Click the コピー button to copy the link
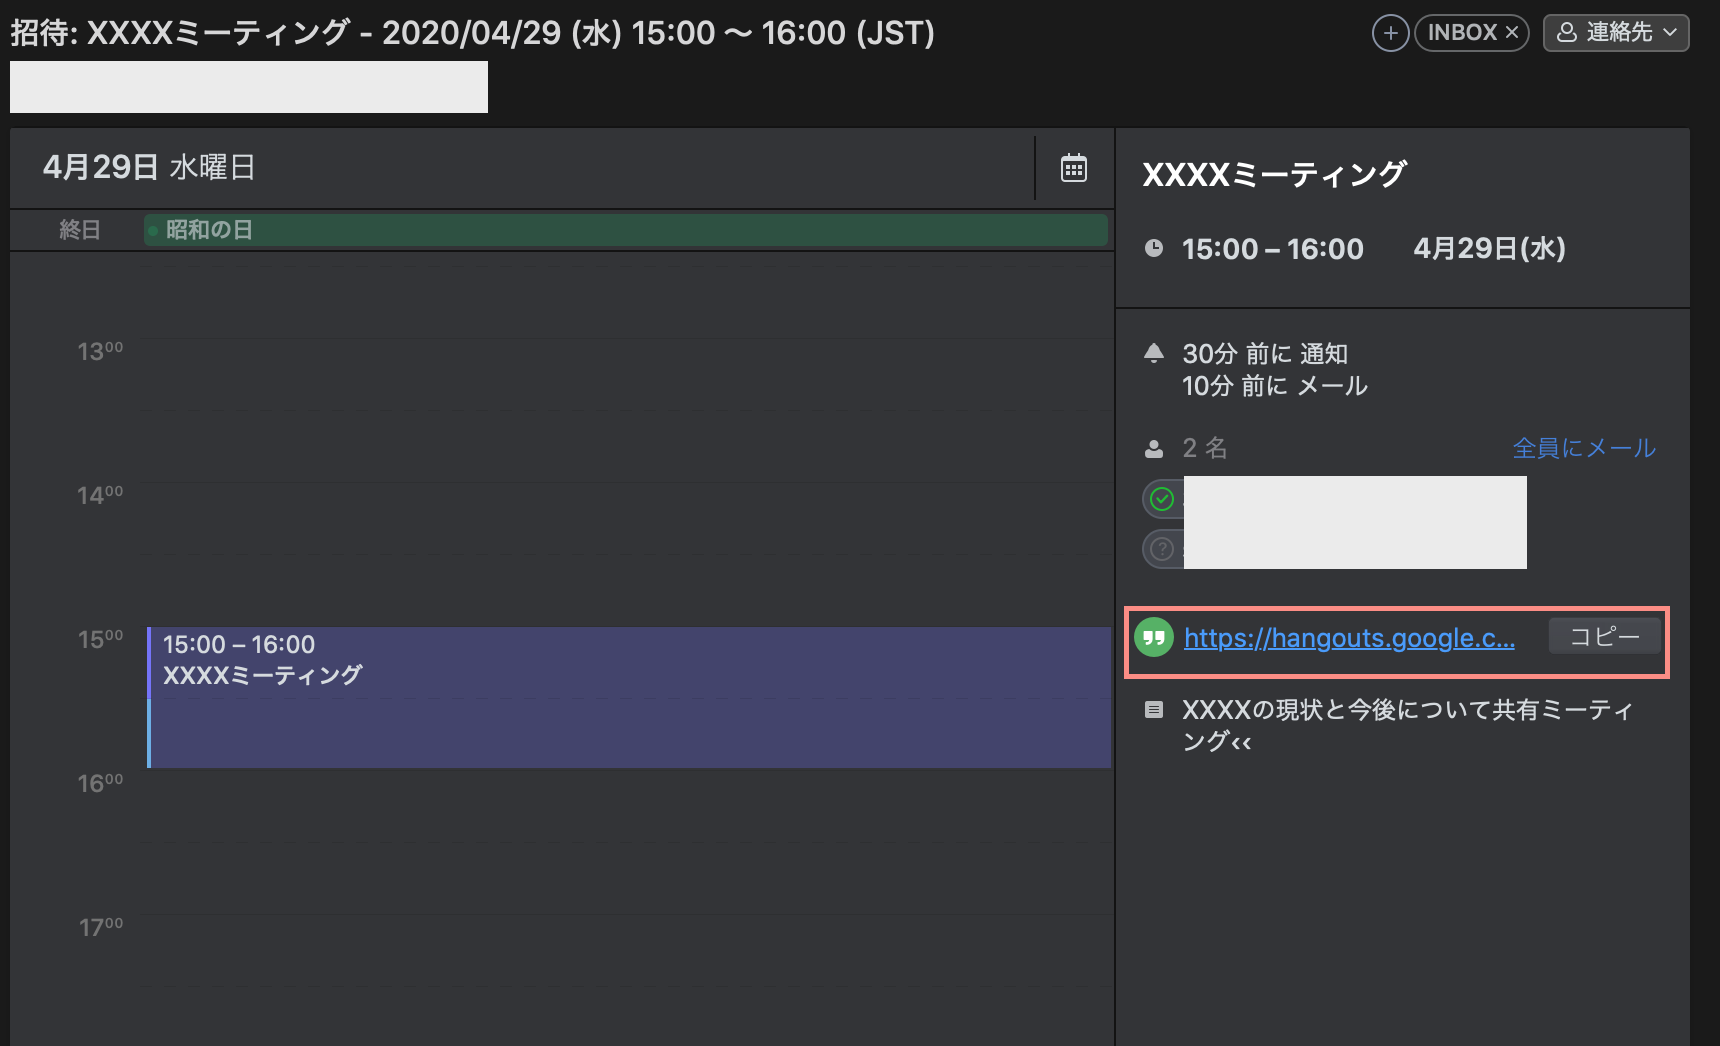The image size is (1720, 1046). click(x=1604, y=635)
